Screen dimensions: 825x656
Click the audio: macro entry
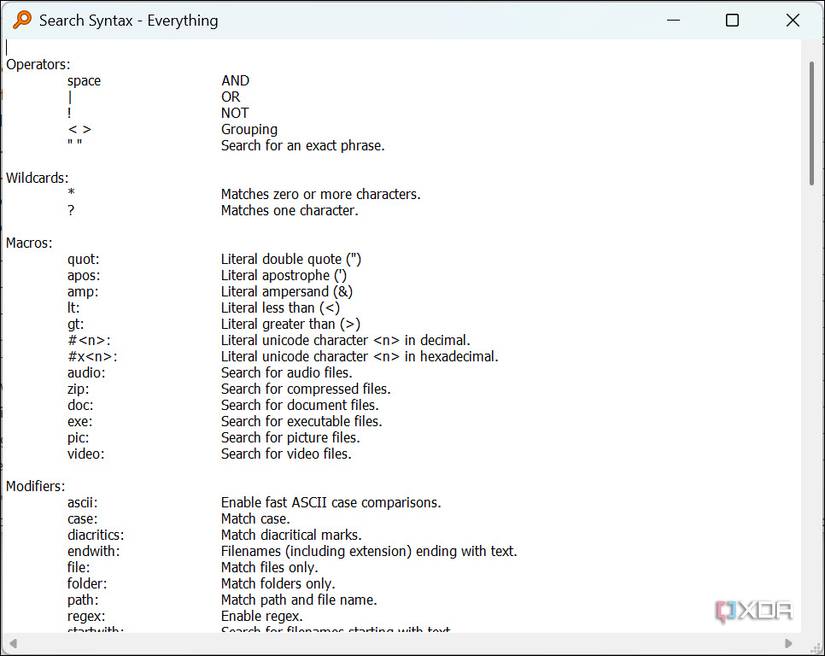(x=86, y=373)
